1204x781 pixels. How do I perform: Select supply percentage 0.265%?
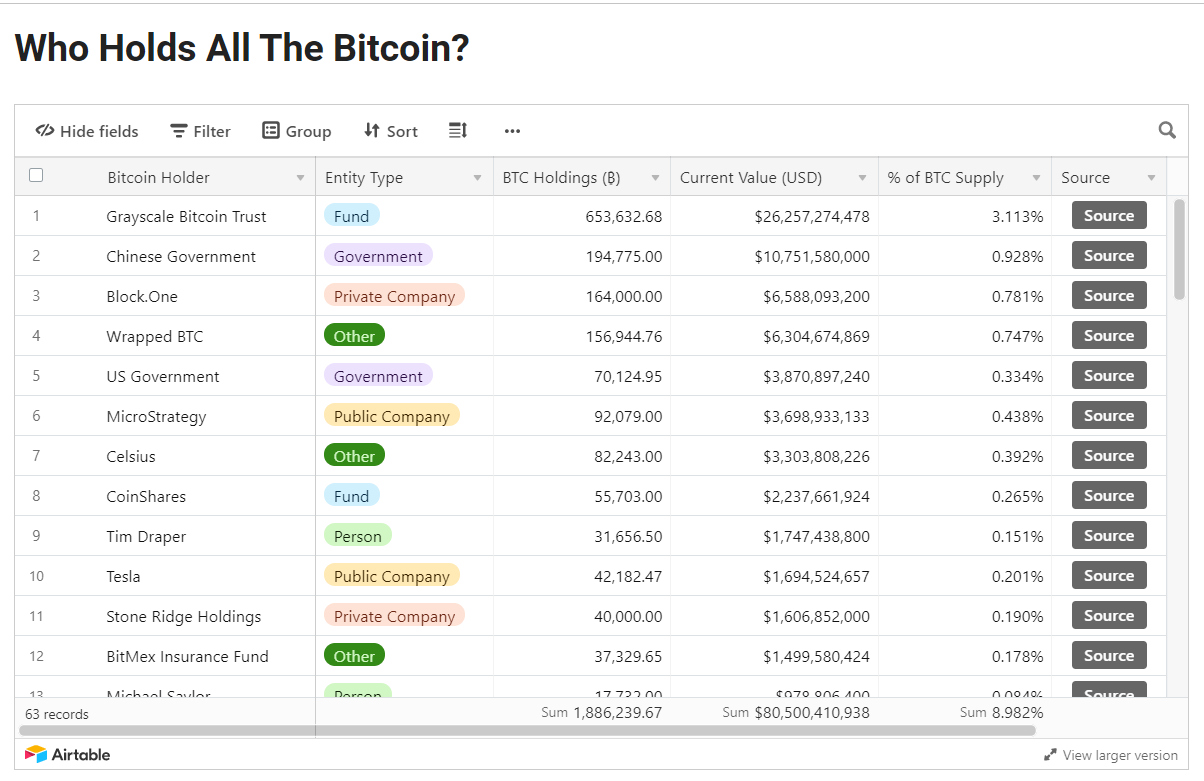tap(1017, 496)
